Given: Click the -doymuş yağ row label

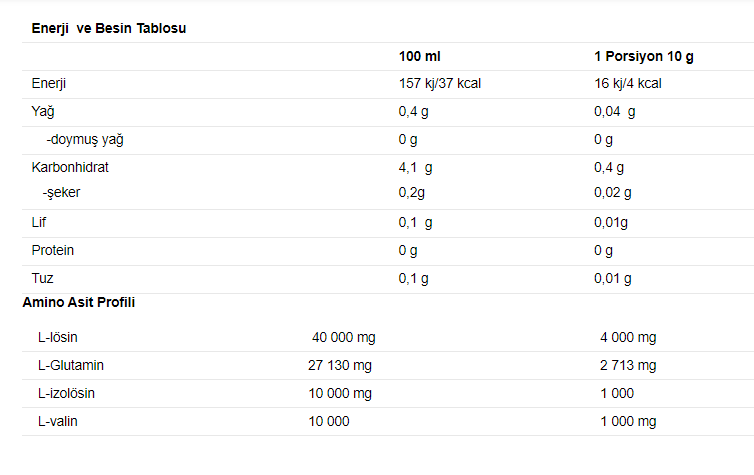Looking at the screenshot, I should tap(85, 139).
